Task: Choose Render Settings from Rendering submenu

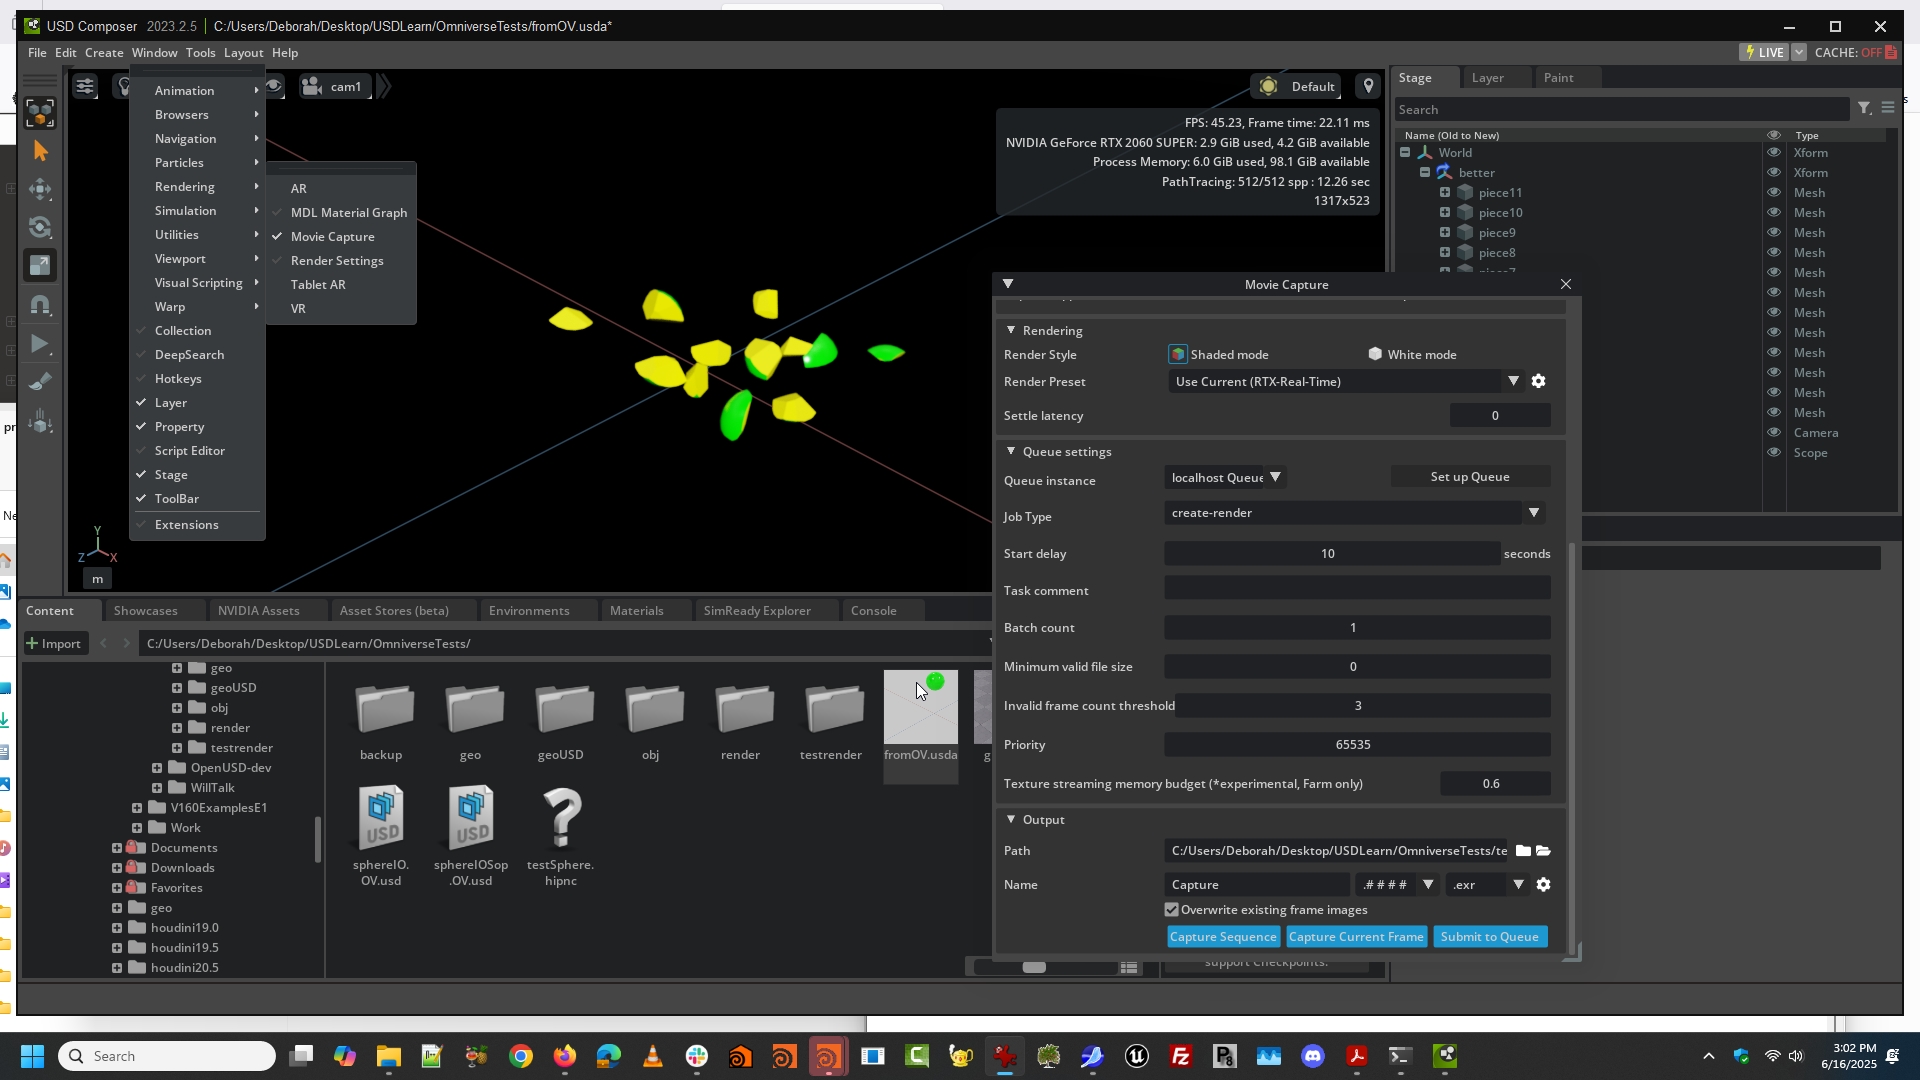Action: point(336,261)
